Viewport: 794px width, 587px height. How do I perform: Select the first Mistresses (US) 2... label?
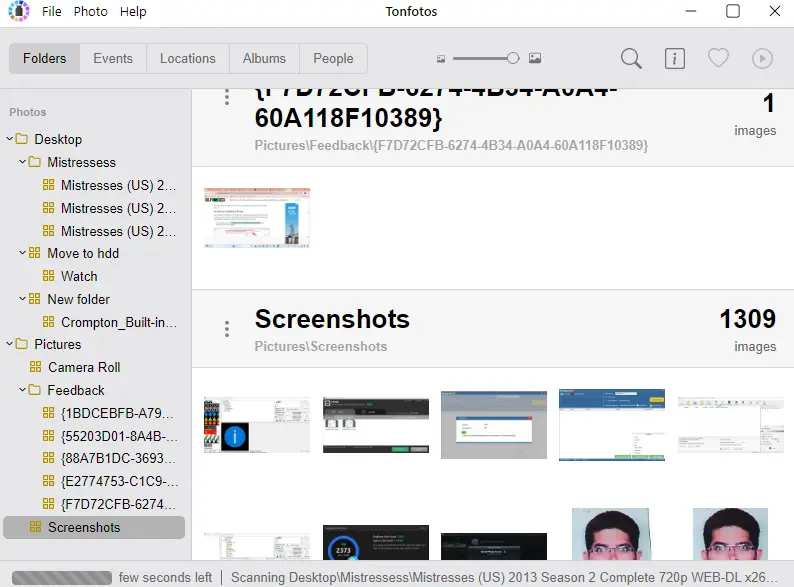pos(118,185)
